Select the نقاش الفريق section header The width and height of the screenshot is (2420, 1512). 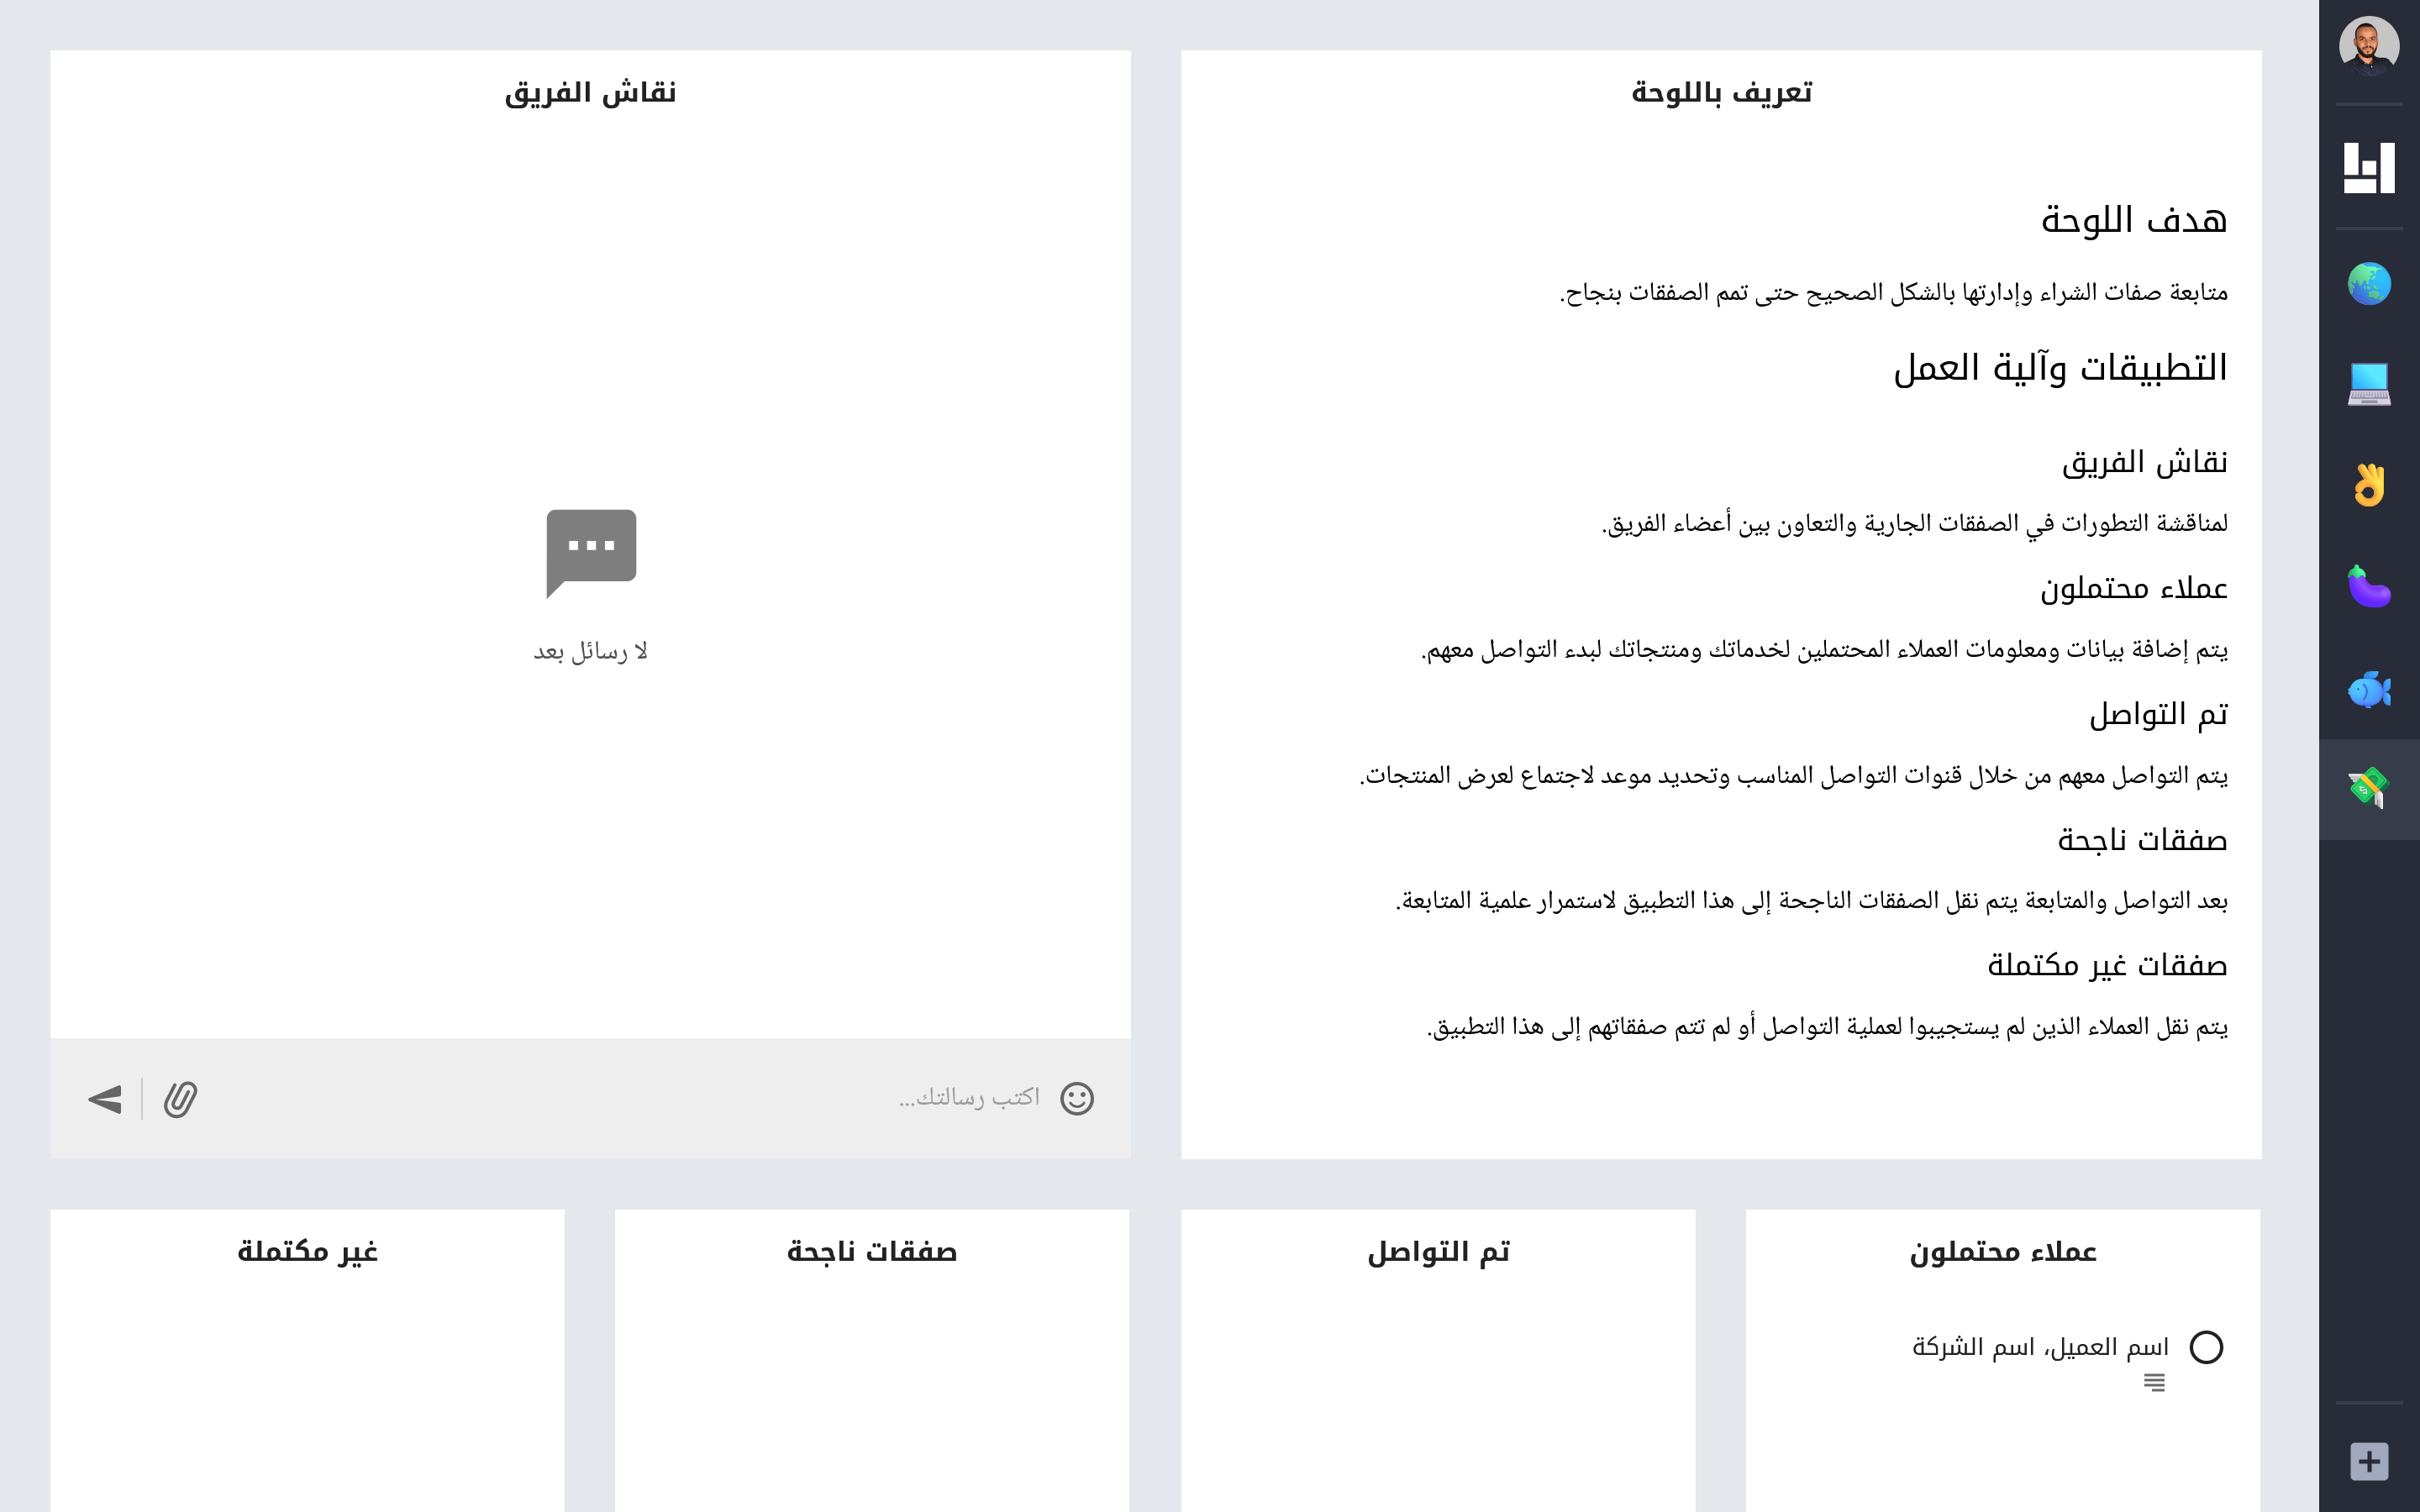click(x=591, y=94)
